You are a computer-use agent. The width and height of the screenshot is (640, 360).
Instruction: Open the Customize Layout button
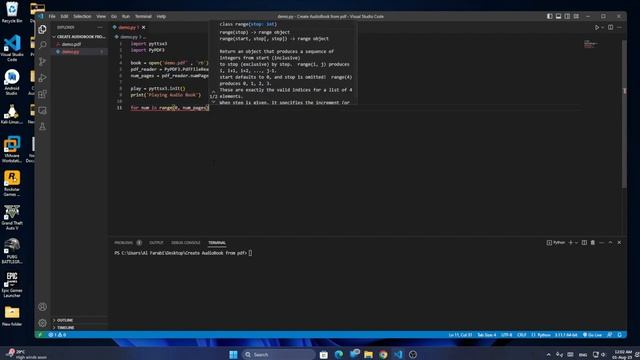[x=576, y=16]
